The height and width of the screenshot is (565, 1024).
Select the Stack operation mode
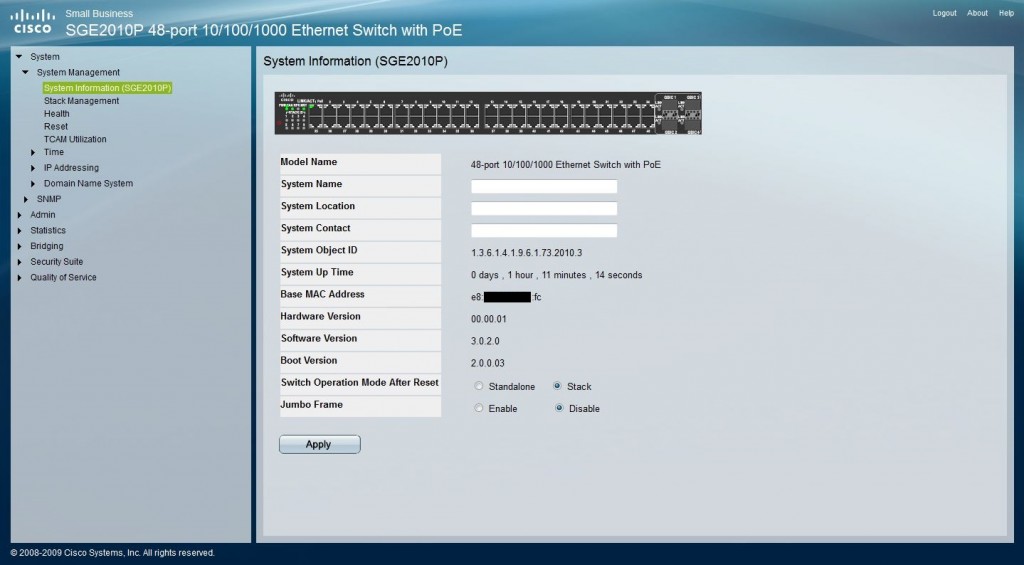click(557, 386)
